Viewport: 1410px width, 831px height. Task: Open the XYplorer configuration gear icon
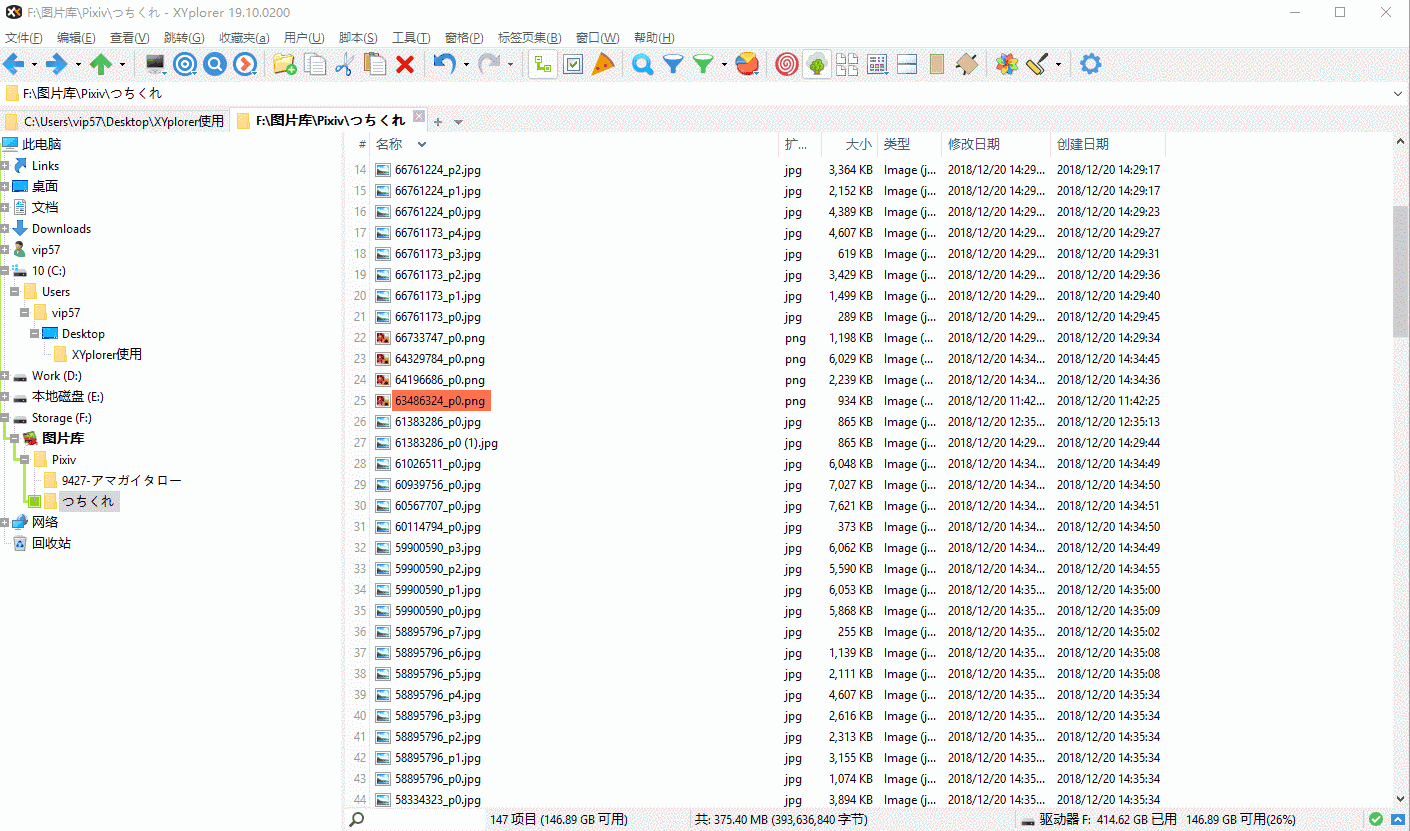[x=1089, y=63]
